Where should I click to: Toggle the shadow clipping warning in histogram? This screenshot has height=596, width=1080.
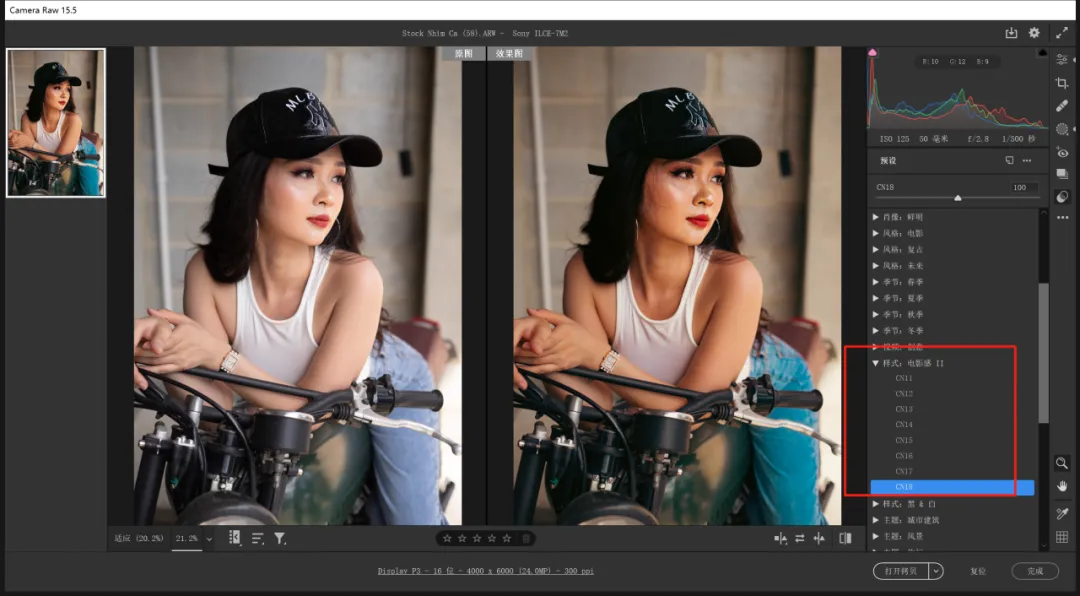coord(873,52)
